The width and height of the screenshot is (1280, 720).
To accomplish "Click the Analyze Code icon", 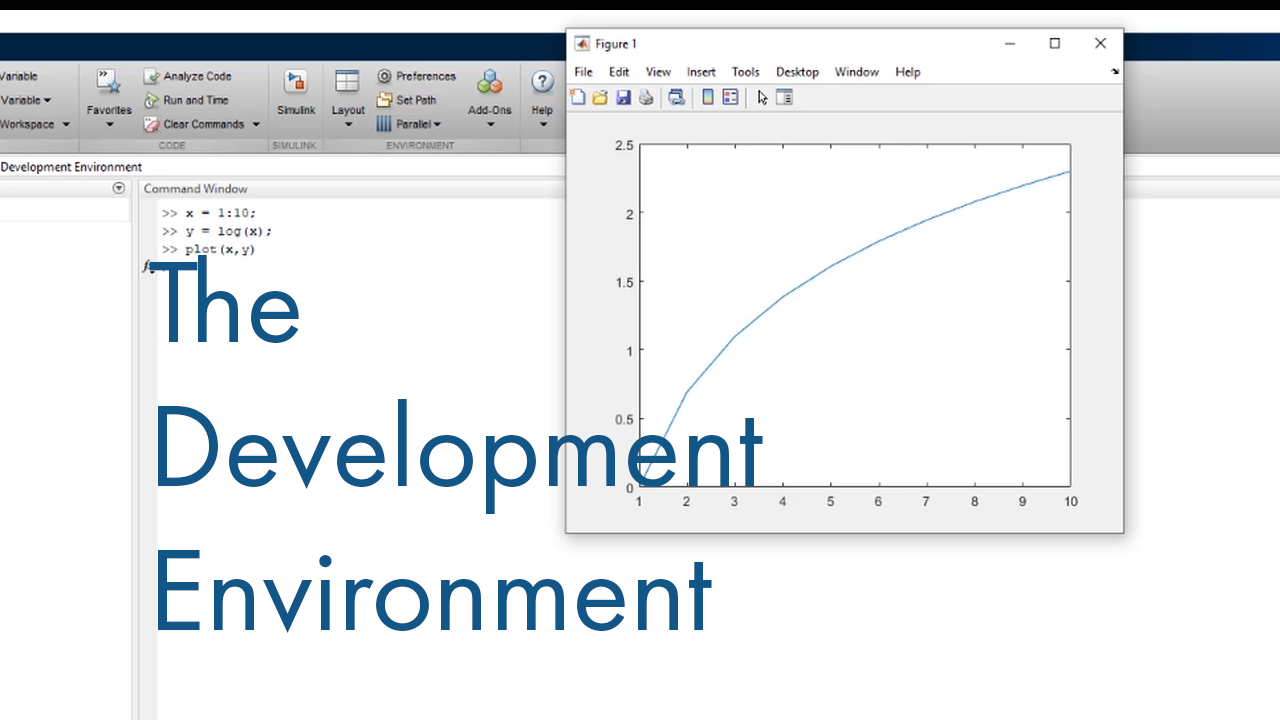I will click(x=151, y=76).
